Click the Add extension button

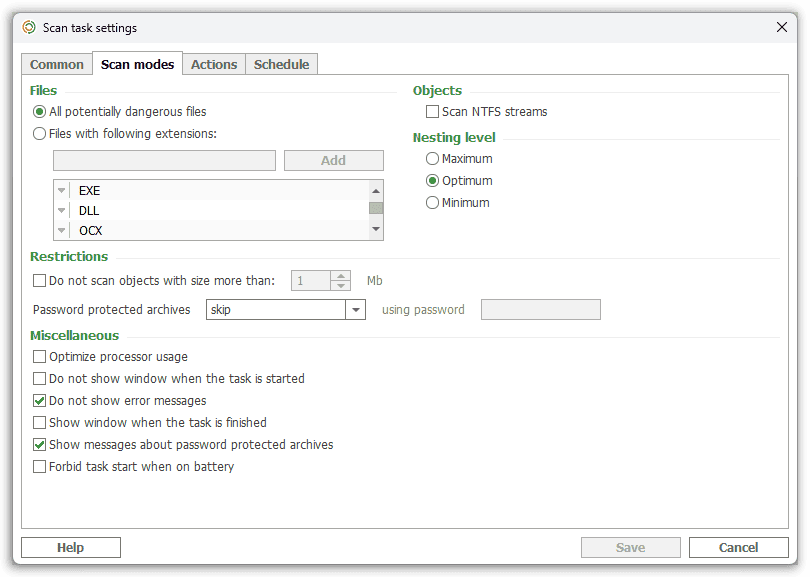334,161
